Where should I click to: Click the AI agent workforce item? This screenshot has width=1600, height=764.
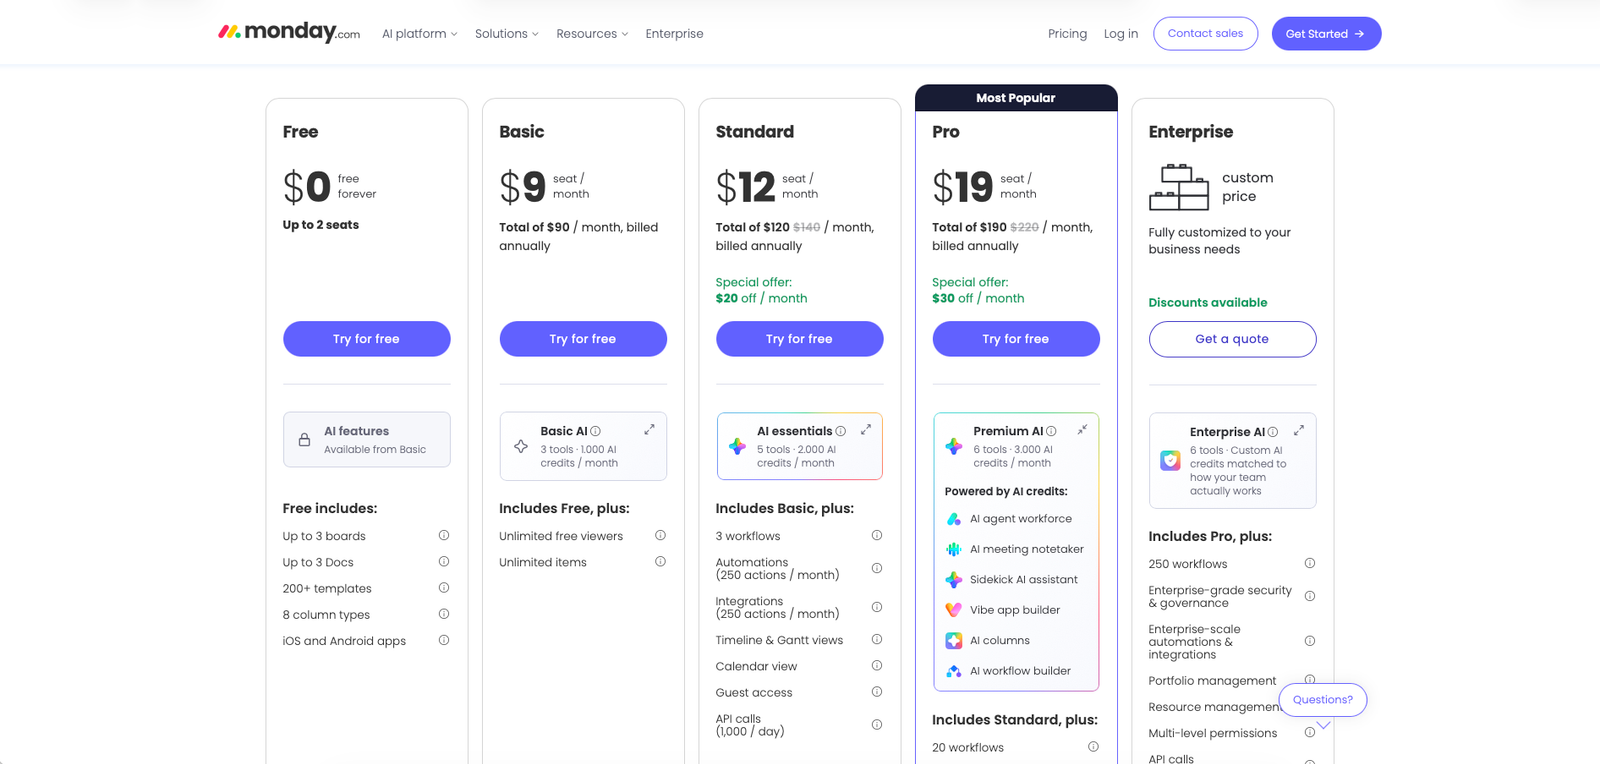[1010, 519]
